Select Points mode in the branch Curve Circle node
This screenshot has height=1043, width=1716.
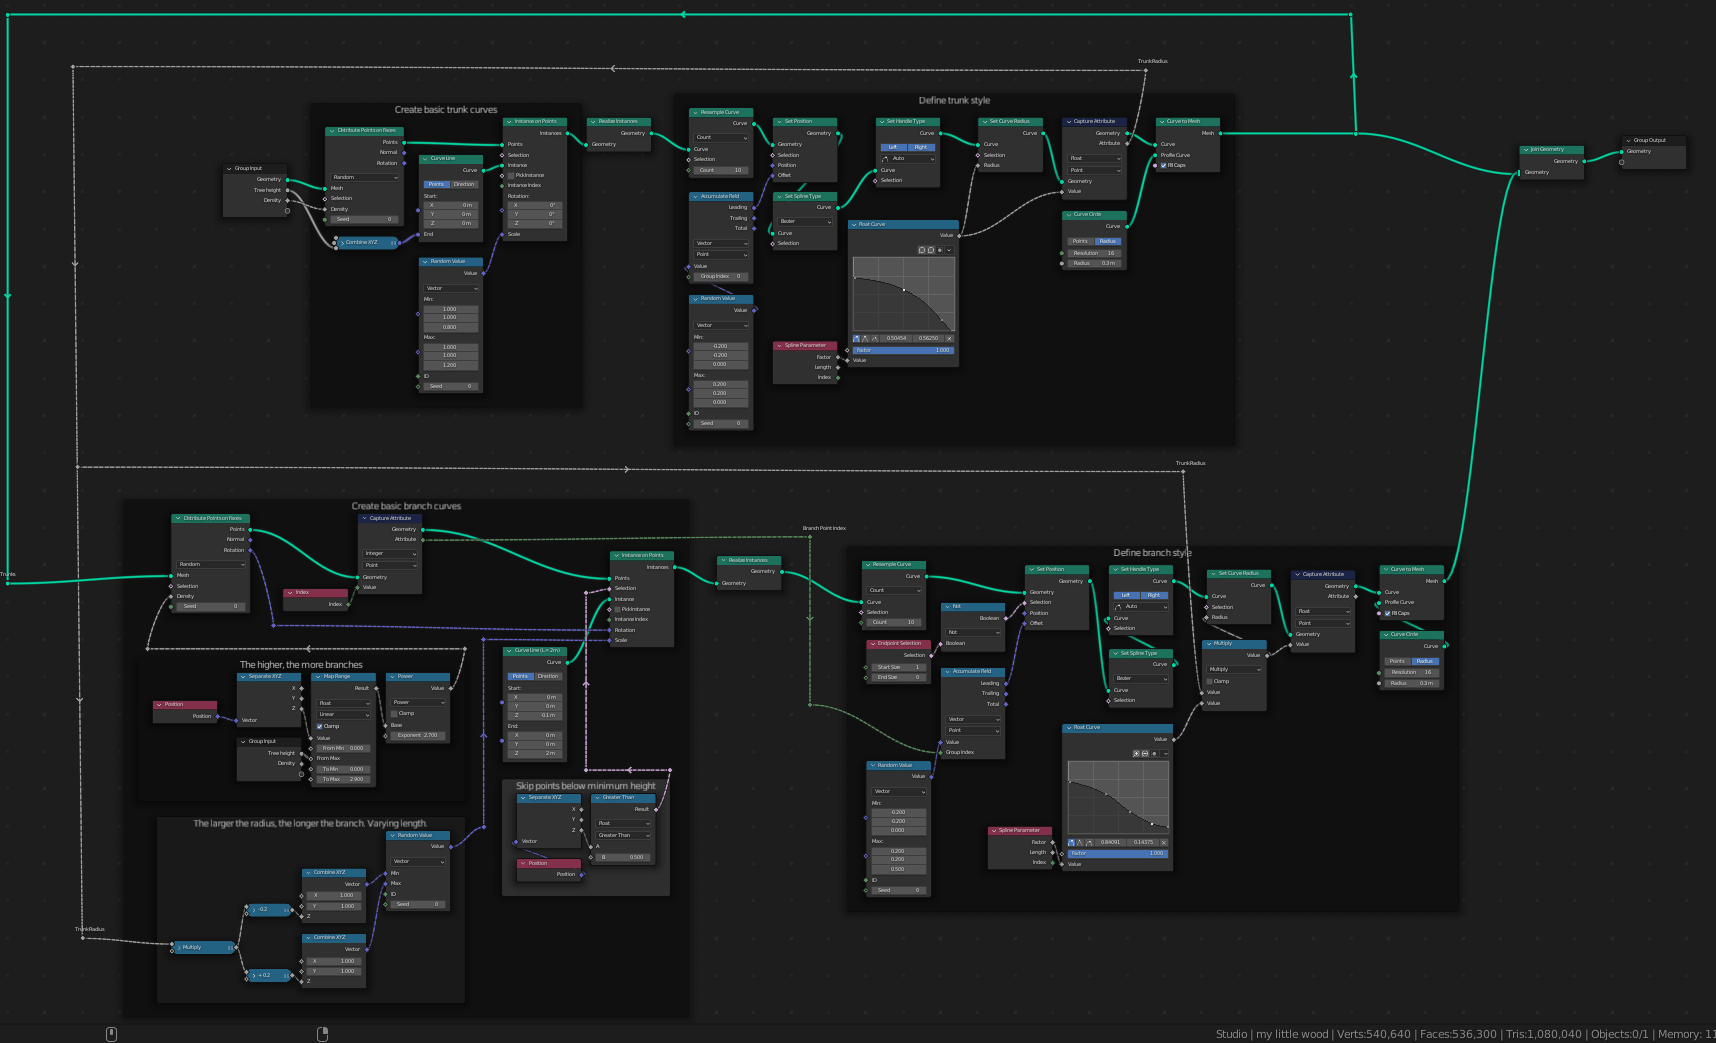pos(1397,661)
